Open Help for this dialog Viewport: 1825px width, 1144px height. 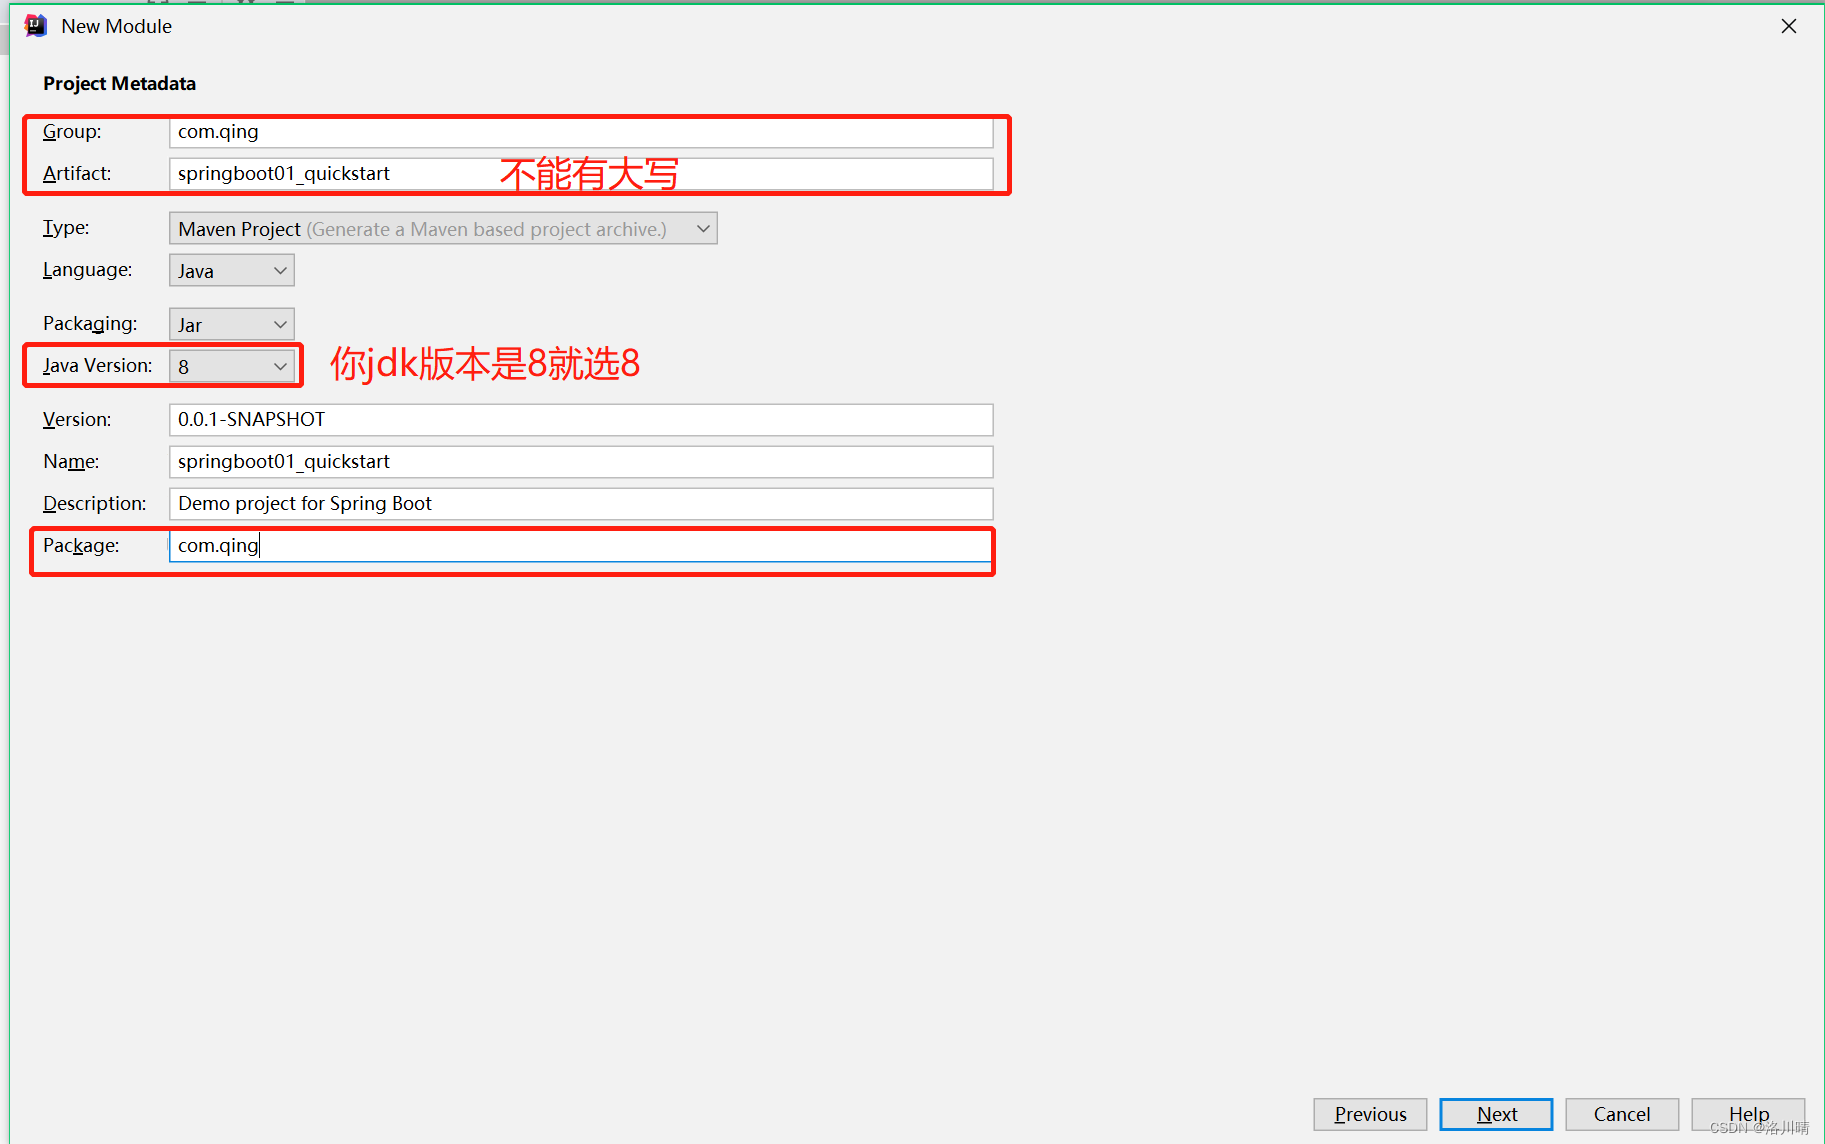1748,1114
